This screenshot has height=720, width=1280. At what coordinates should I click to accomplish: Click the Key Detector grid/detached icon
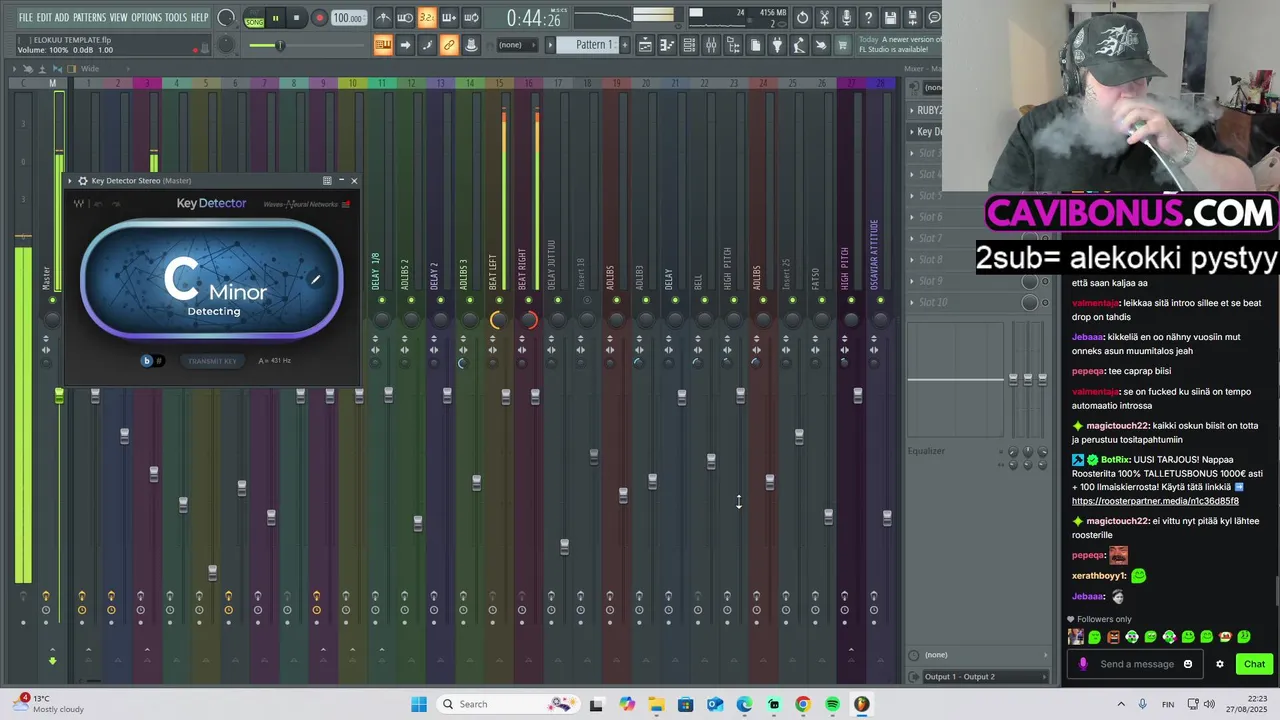coord(327,181)
